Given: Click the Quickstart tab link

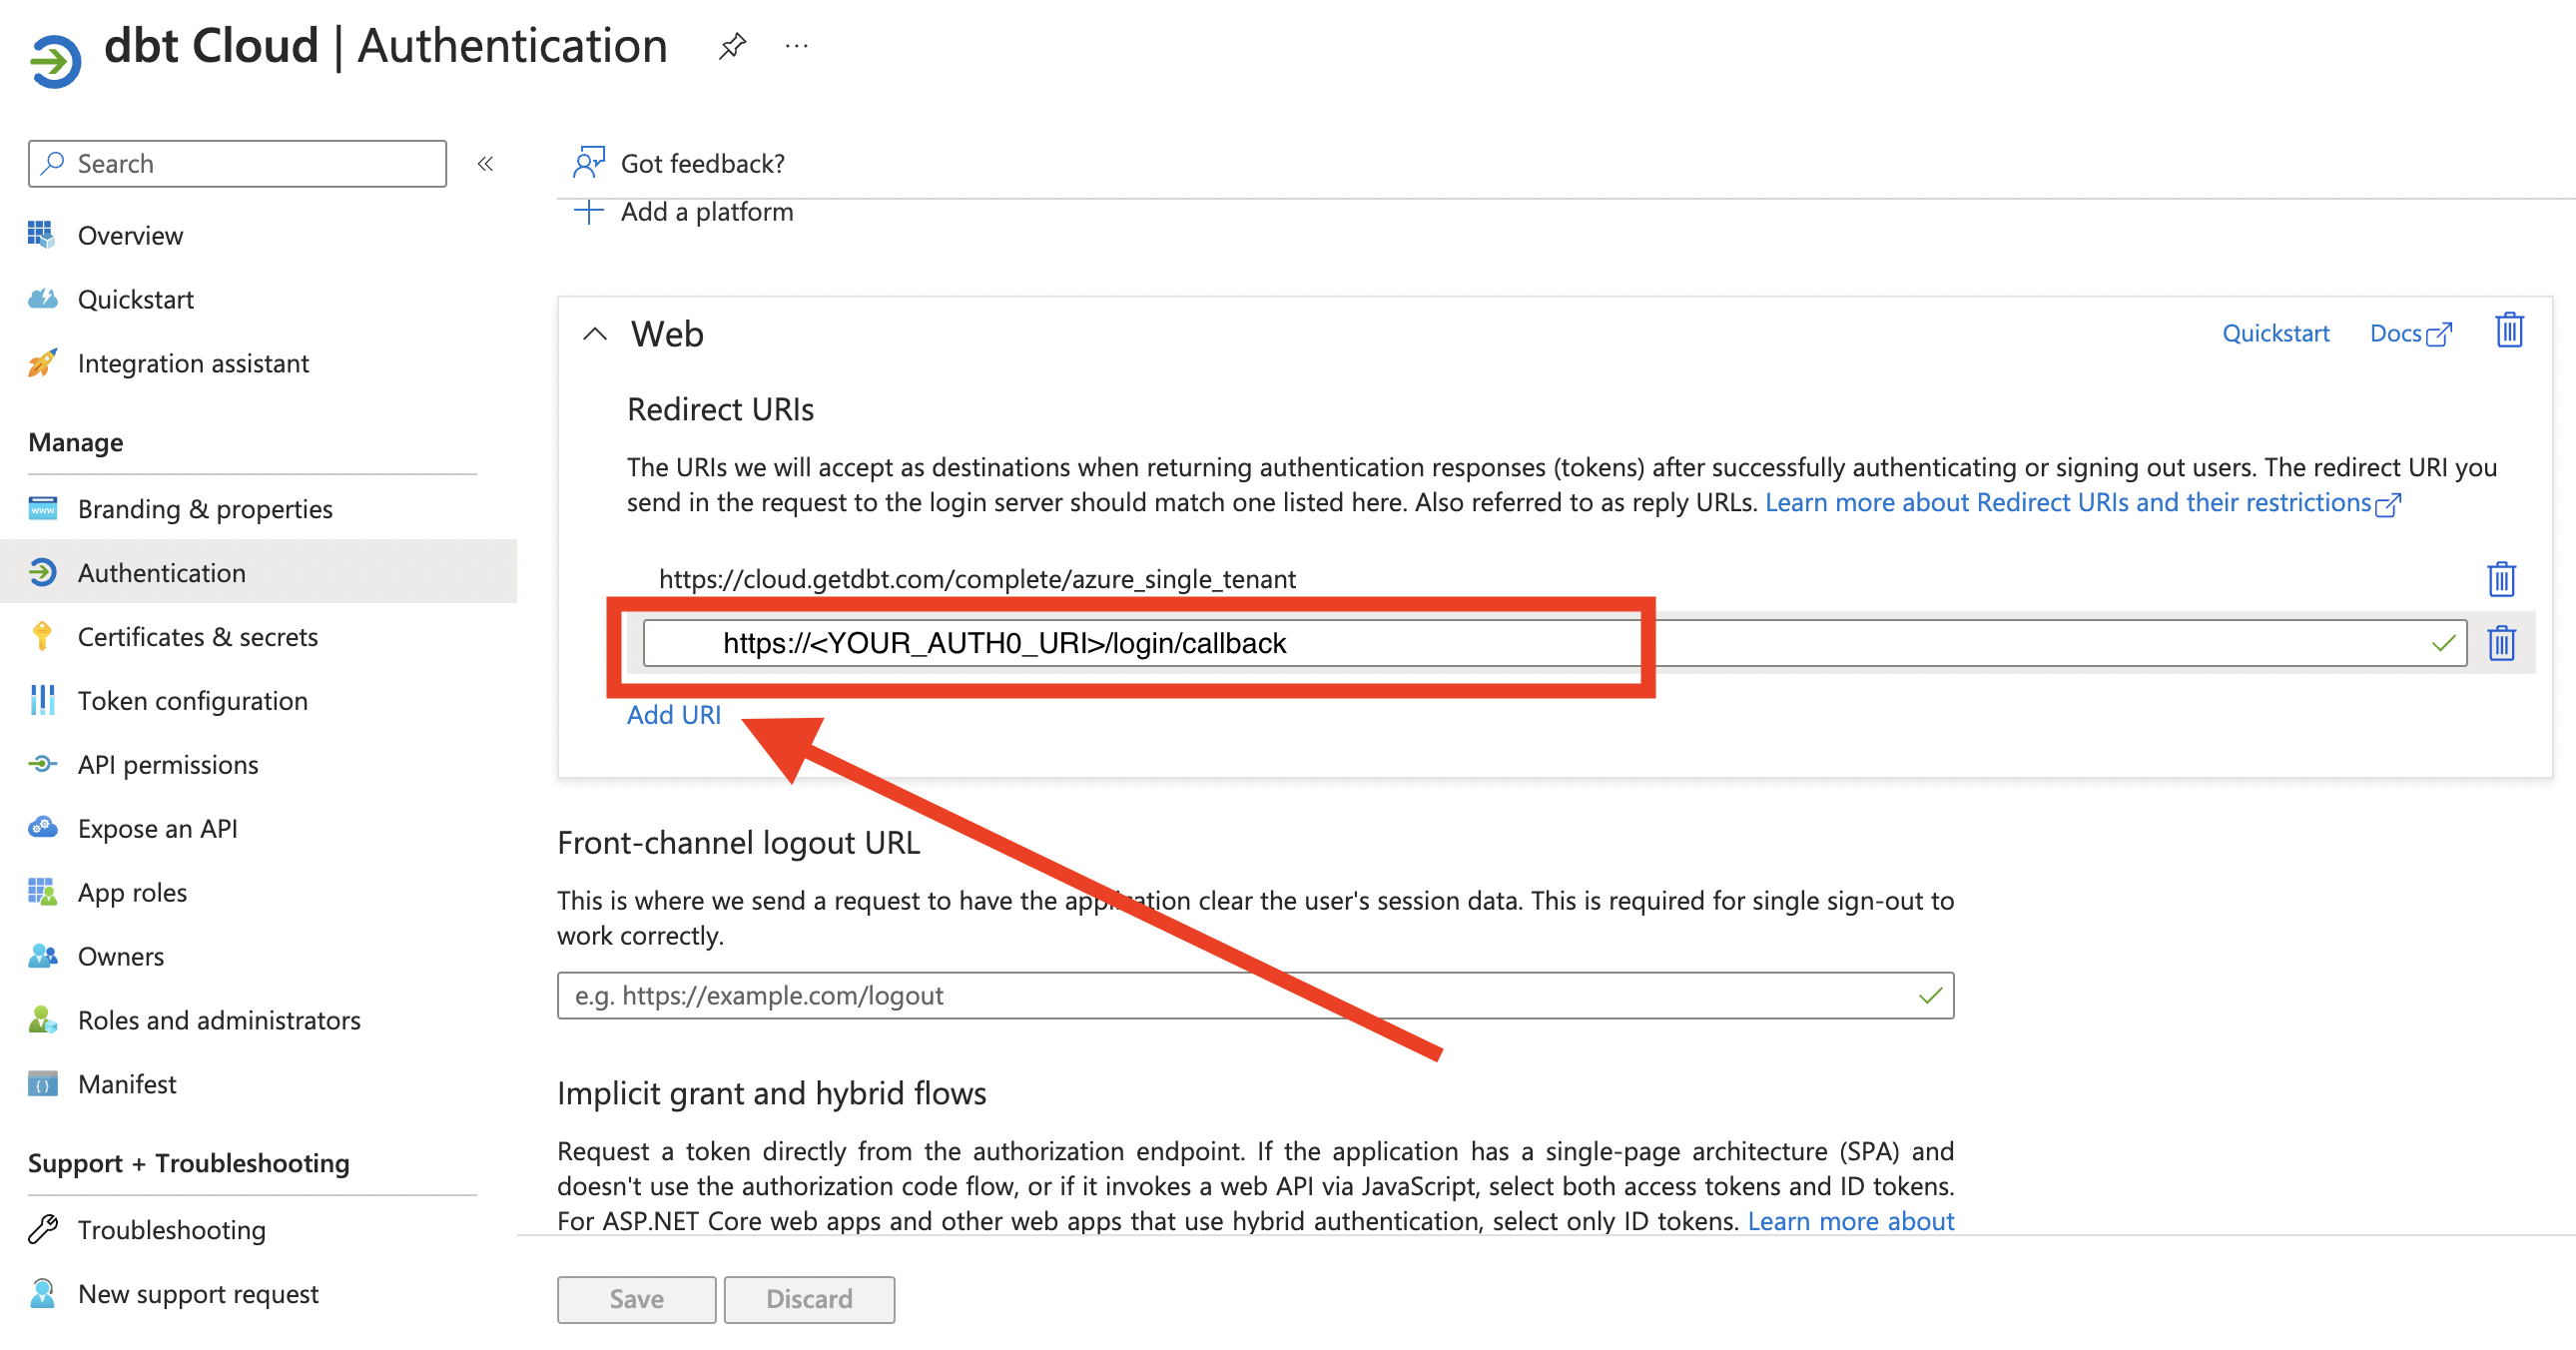Looking at the screenshot, I should coord(2274,335).
